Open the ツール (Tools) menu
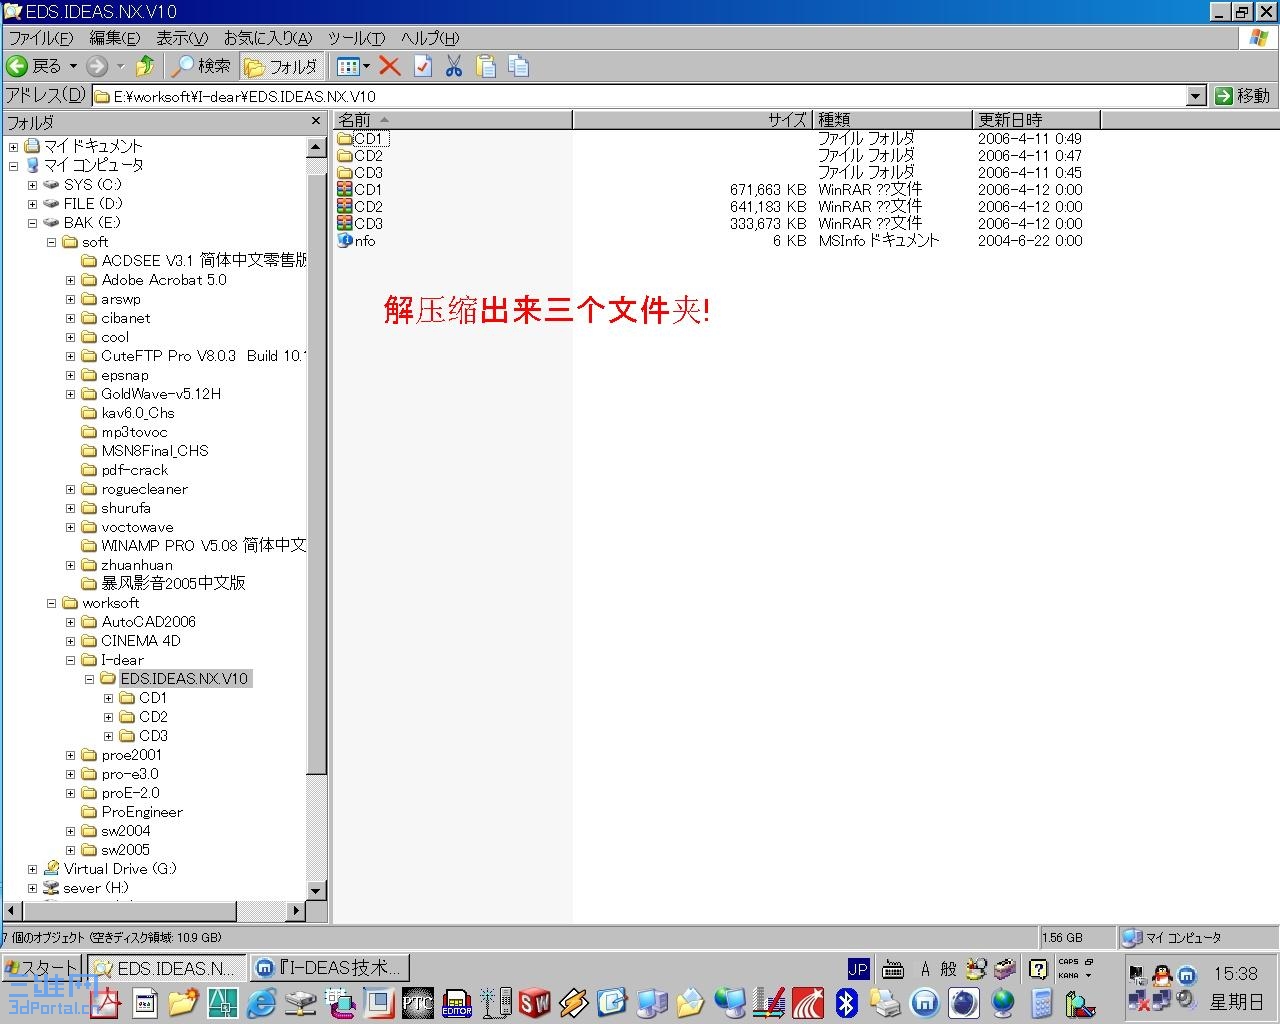Screen dimensions: 1280x1024 (x=357, y=38)
